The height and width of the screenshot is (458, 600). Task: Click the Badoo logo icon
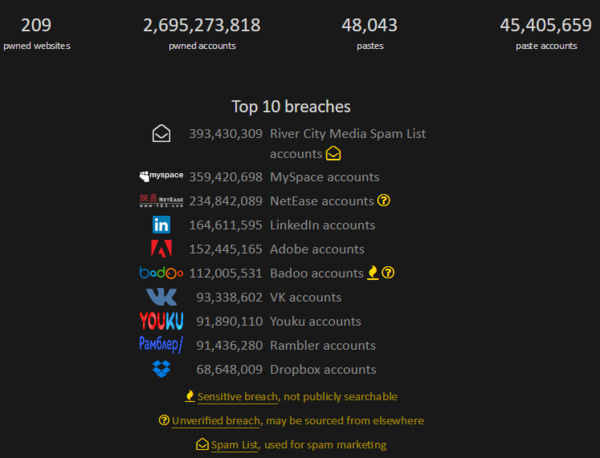click(161, 273)
